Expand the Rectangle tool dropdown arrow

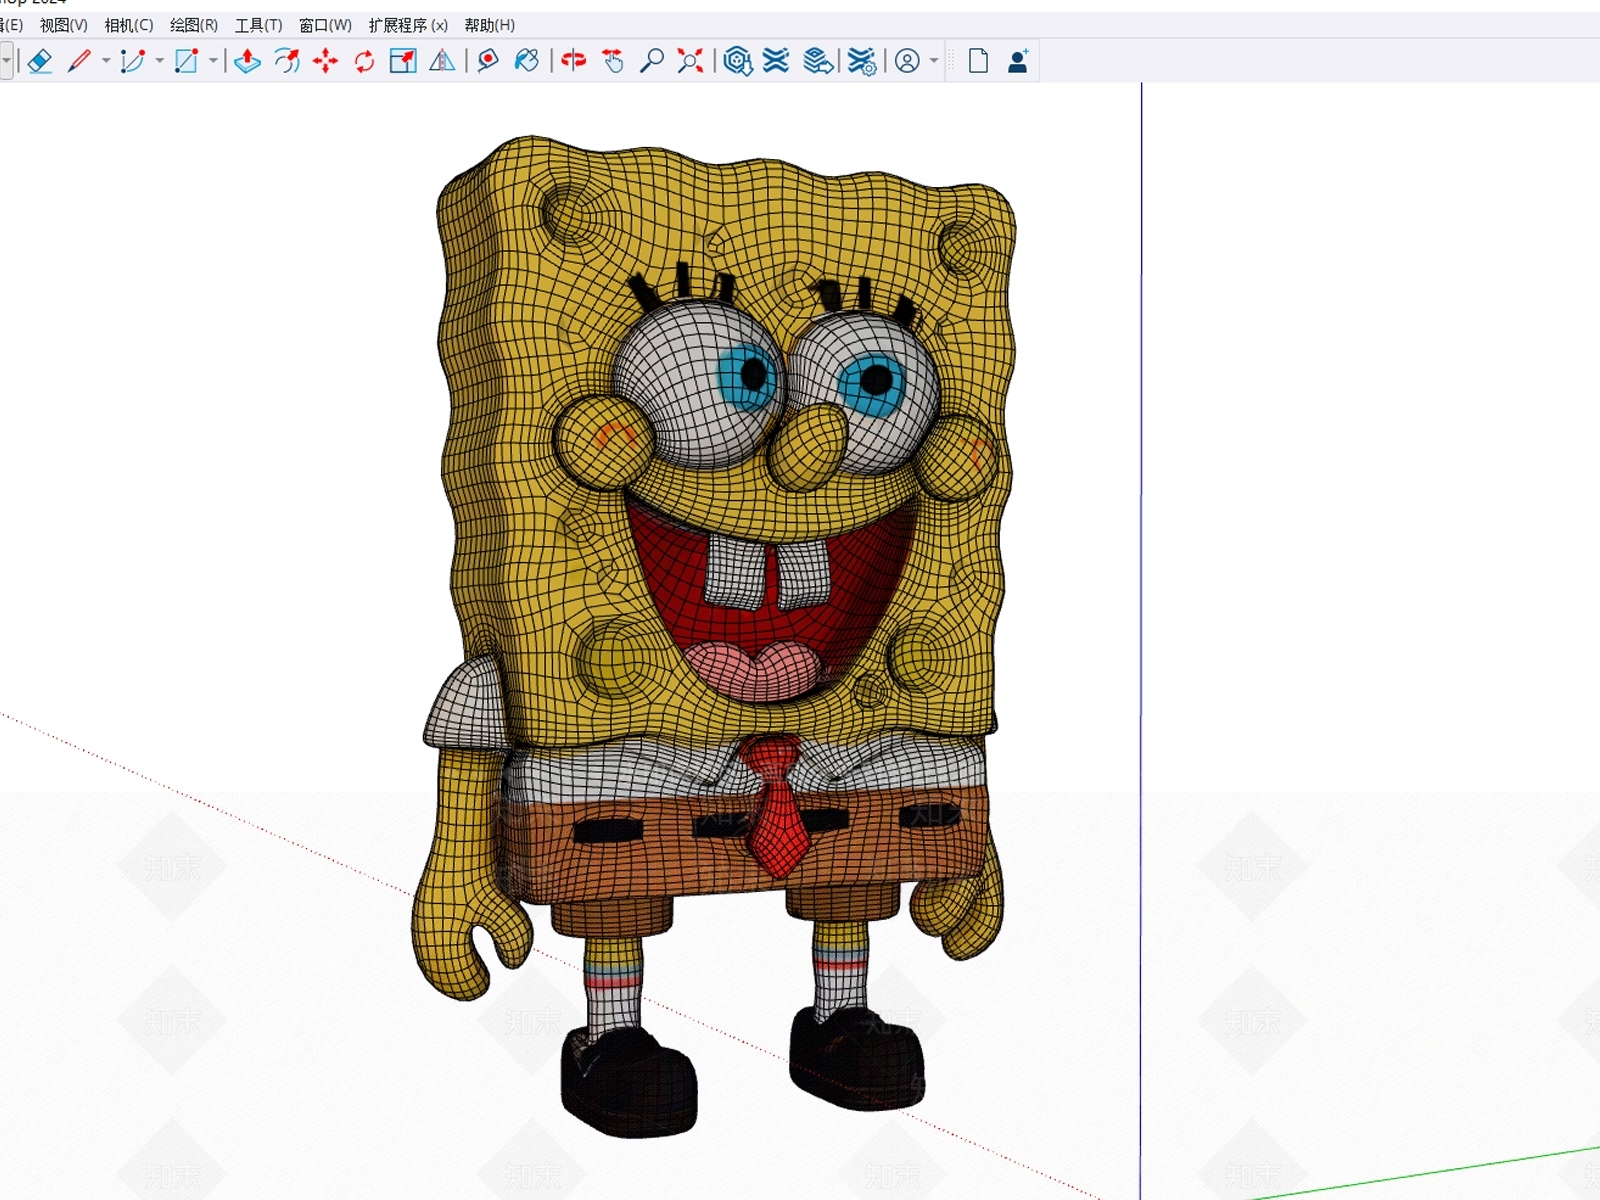(213, 61)
